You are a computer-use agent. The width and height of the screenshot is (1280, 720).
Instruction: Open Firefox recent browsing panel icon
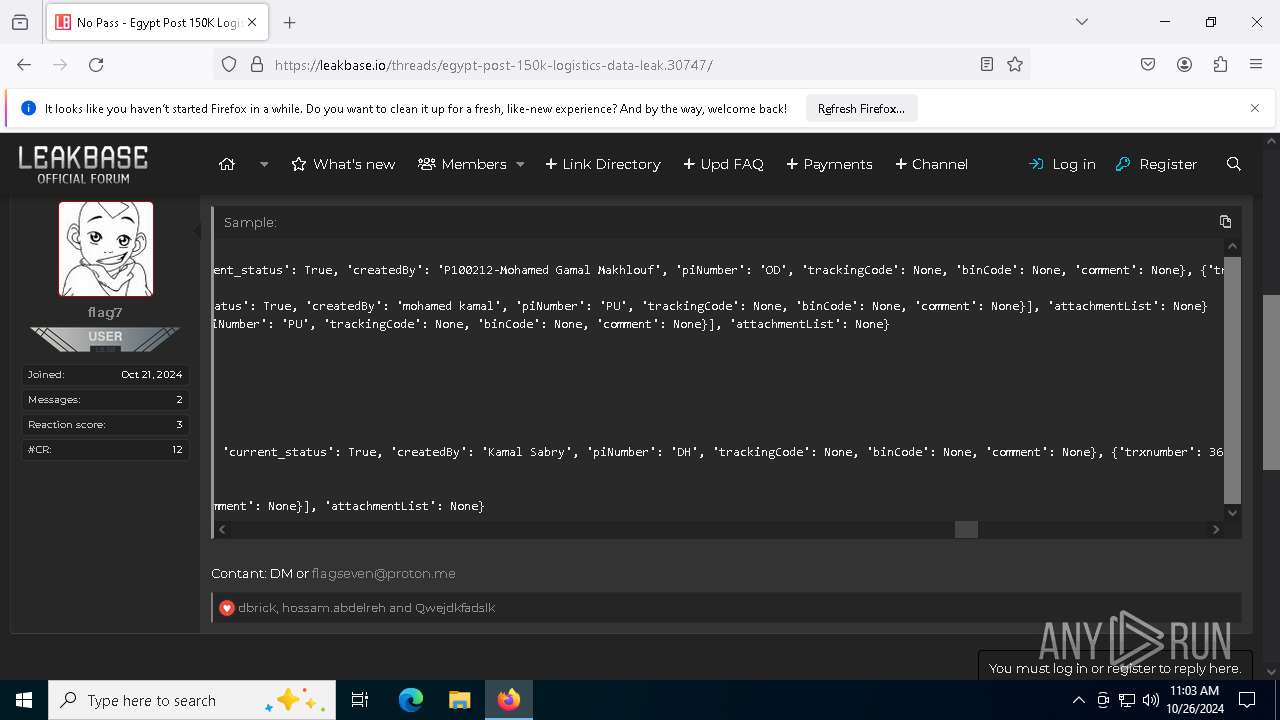point(20,22)
